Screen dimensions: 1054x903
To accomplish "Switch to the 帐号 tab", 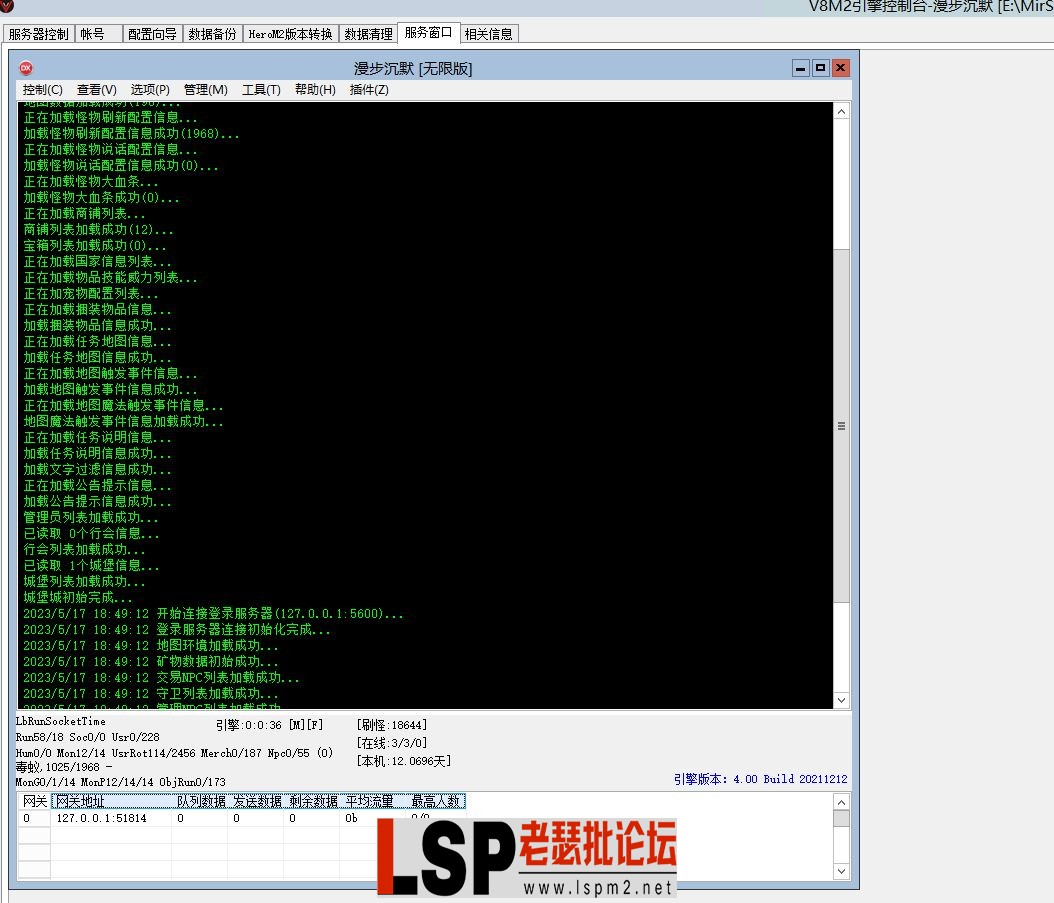I will coord(94,33).
